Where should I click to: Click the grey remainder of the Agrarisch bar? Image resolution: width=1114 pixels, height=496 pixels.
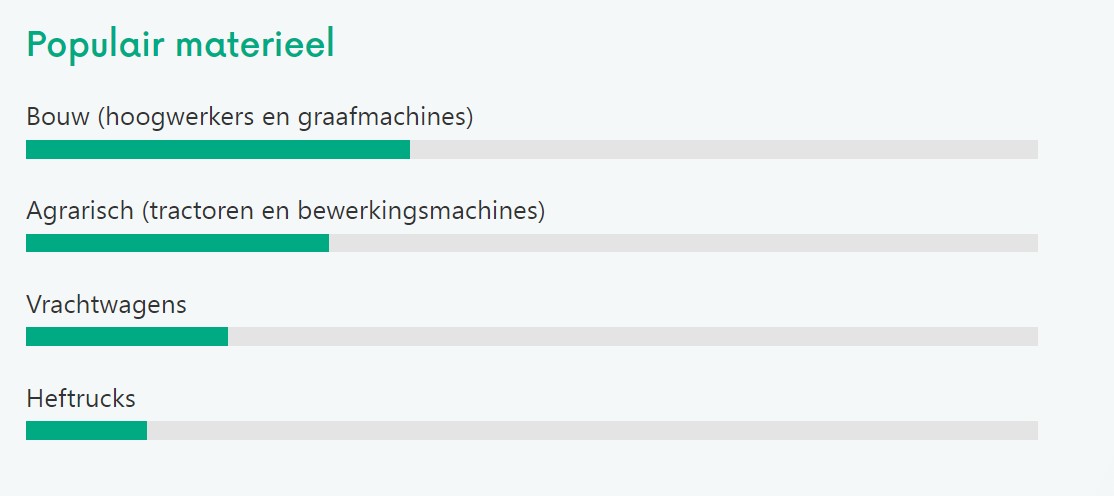tap(683, 243)
